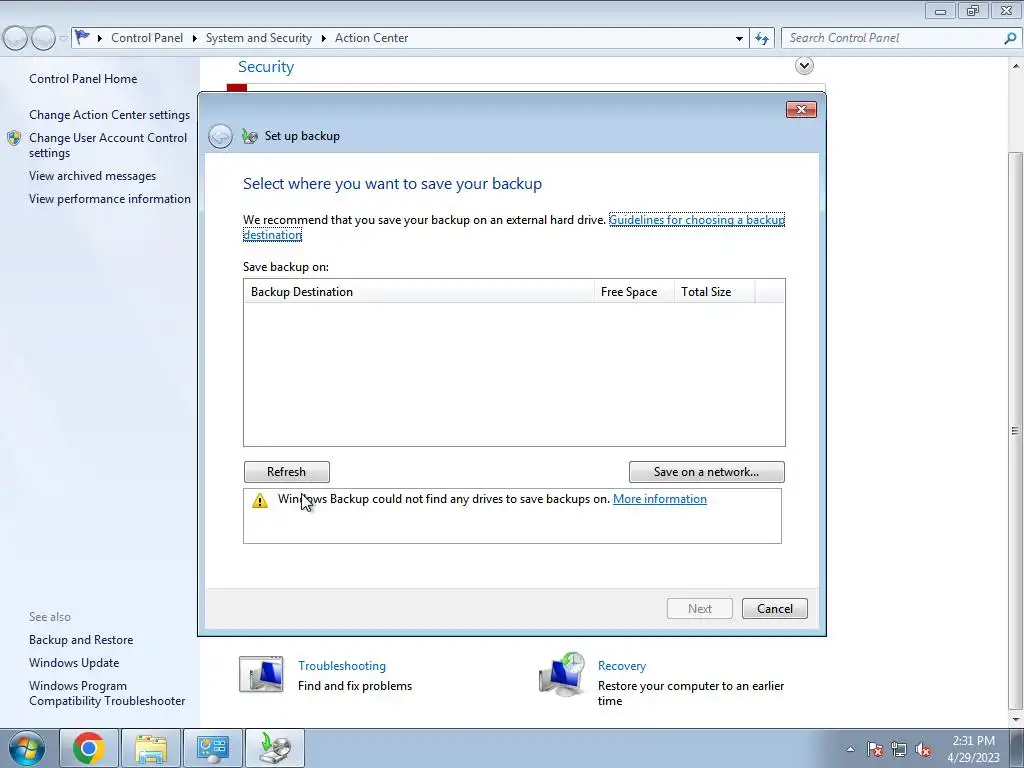Open View performance information
1024x768 pixels.
[110, 199]
